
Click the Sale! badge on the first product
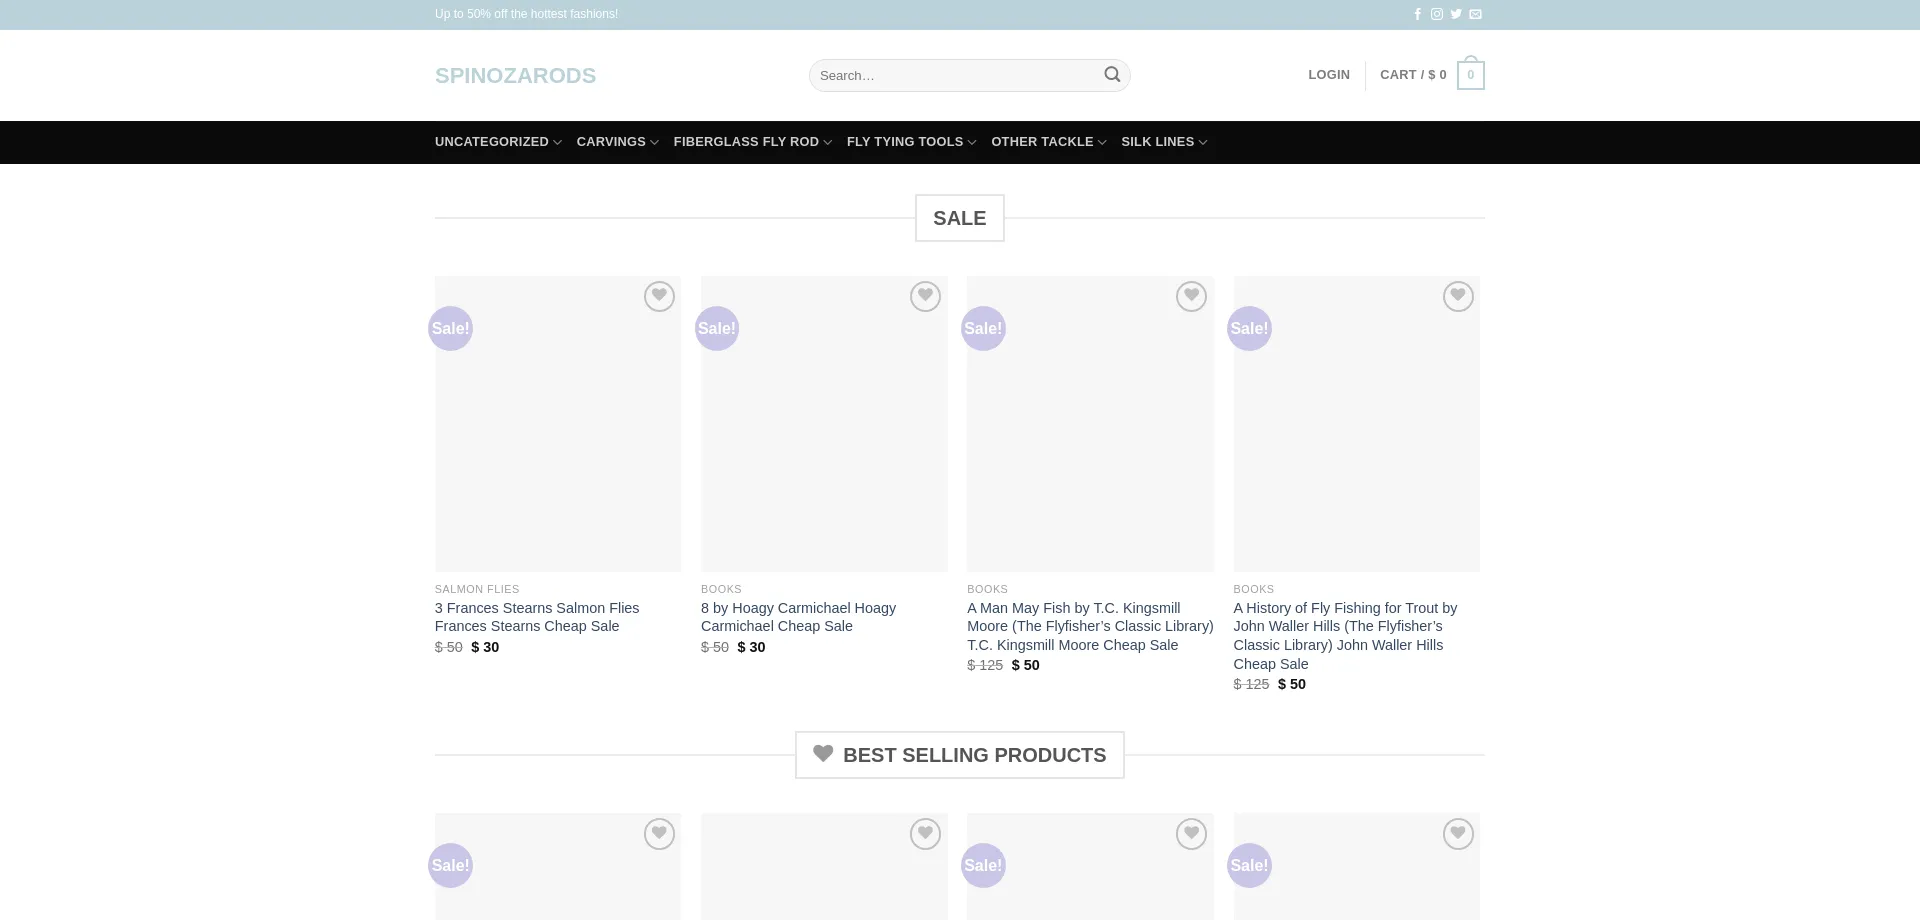click(x=450, y=328)
